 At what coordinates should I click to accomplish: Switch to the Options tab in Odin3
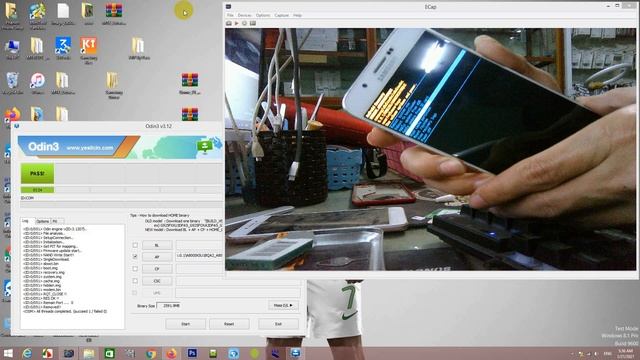(42, 221)
